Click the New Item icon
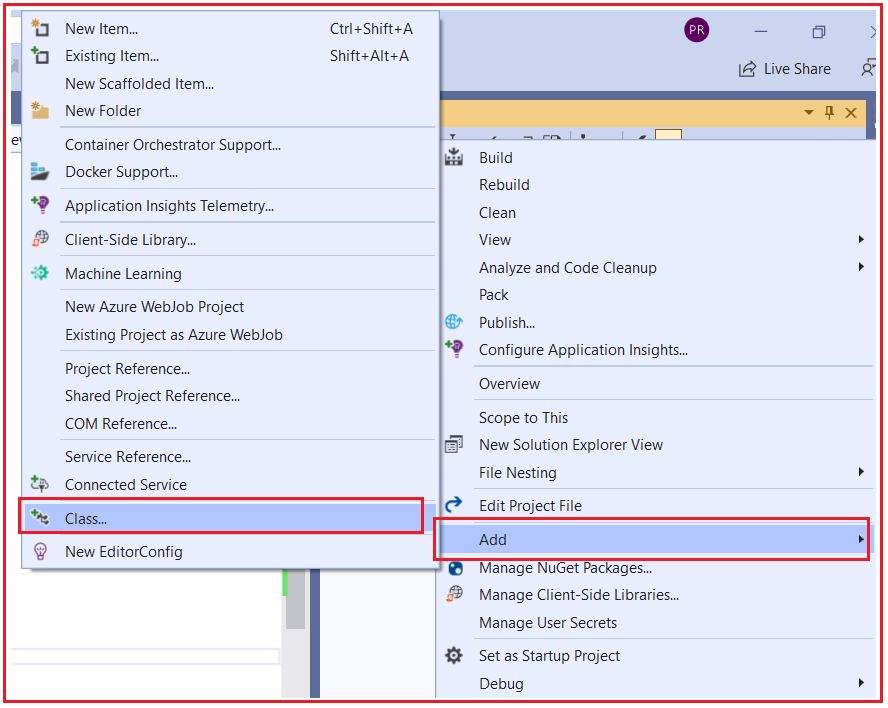This screenshot has height=708, width=888. pos(40,29)
